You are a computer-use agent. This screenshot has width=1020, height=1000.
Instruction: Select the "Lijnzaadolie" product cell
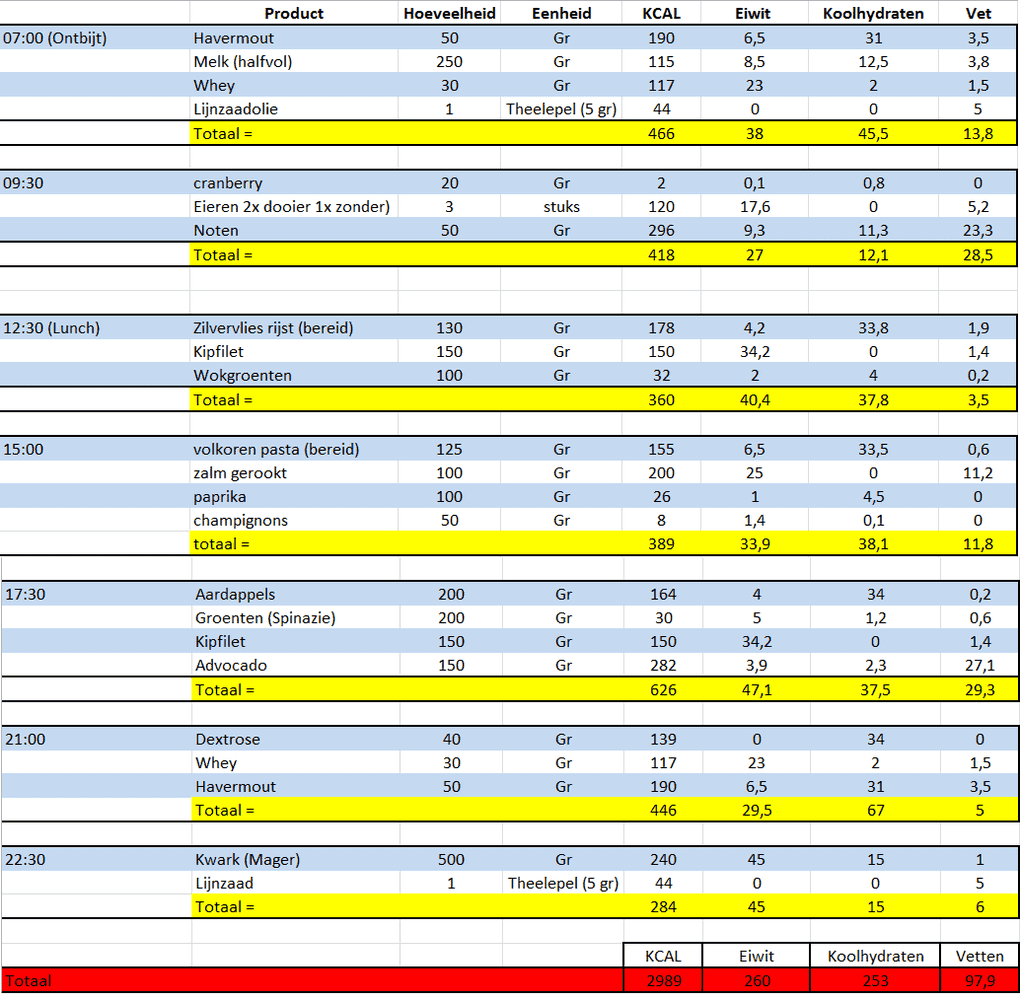[236, 109]
